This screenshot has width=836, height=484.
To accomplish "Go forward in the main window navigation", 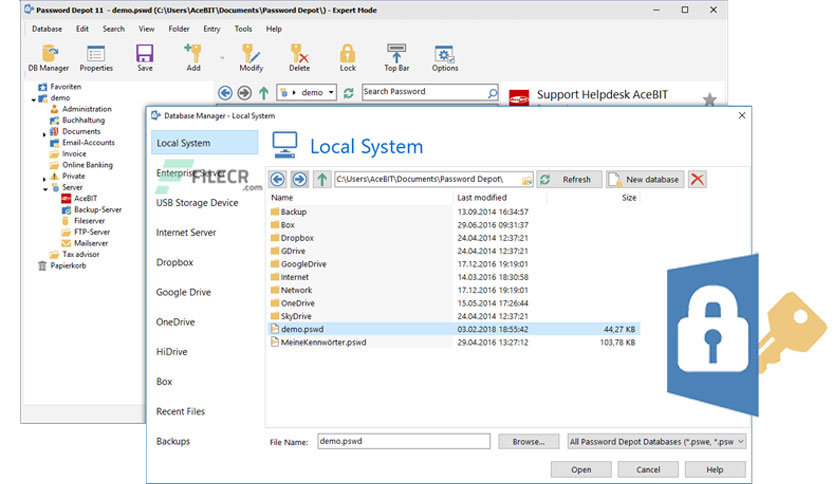I will pos(244,93).
